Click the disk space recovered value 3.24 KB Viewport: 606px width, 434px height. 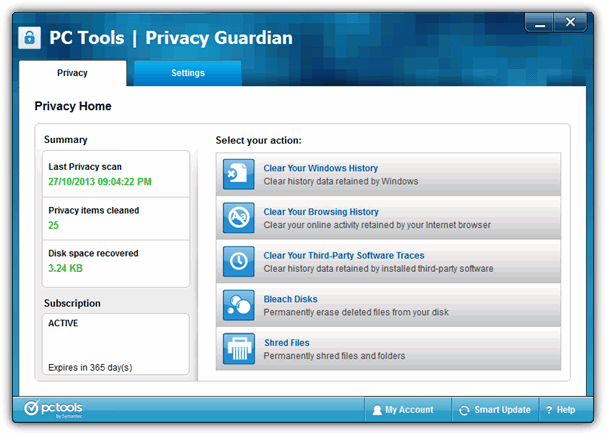pyautogui.click(x=65, y=268)
